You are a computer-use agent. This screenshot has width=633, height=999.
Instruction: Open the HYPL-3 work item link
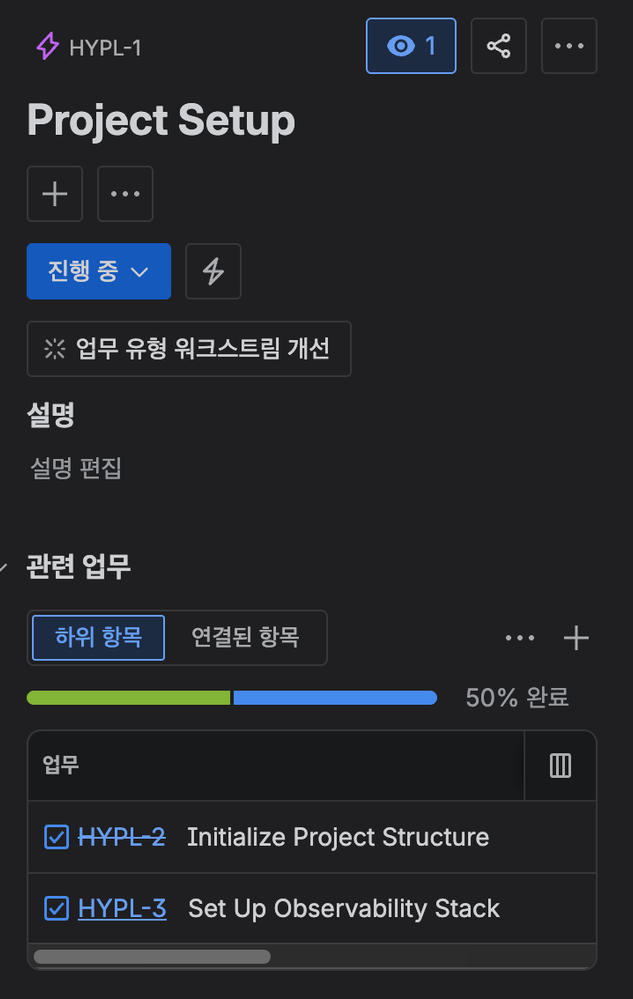click(123, 908)
